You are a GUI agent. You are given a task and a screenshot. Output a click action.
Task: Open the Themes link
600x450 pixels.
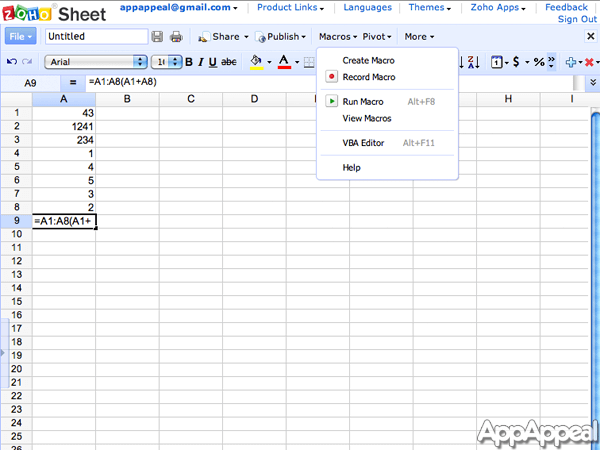(430, 7)
